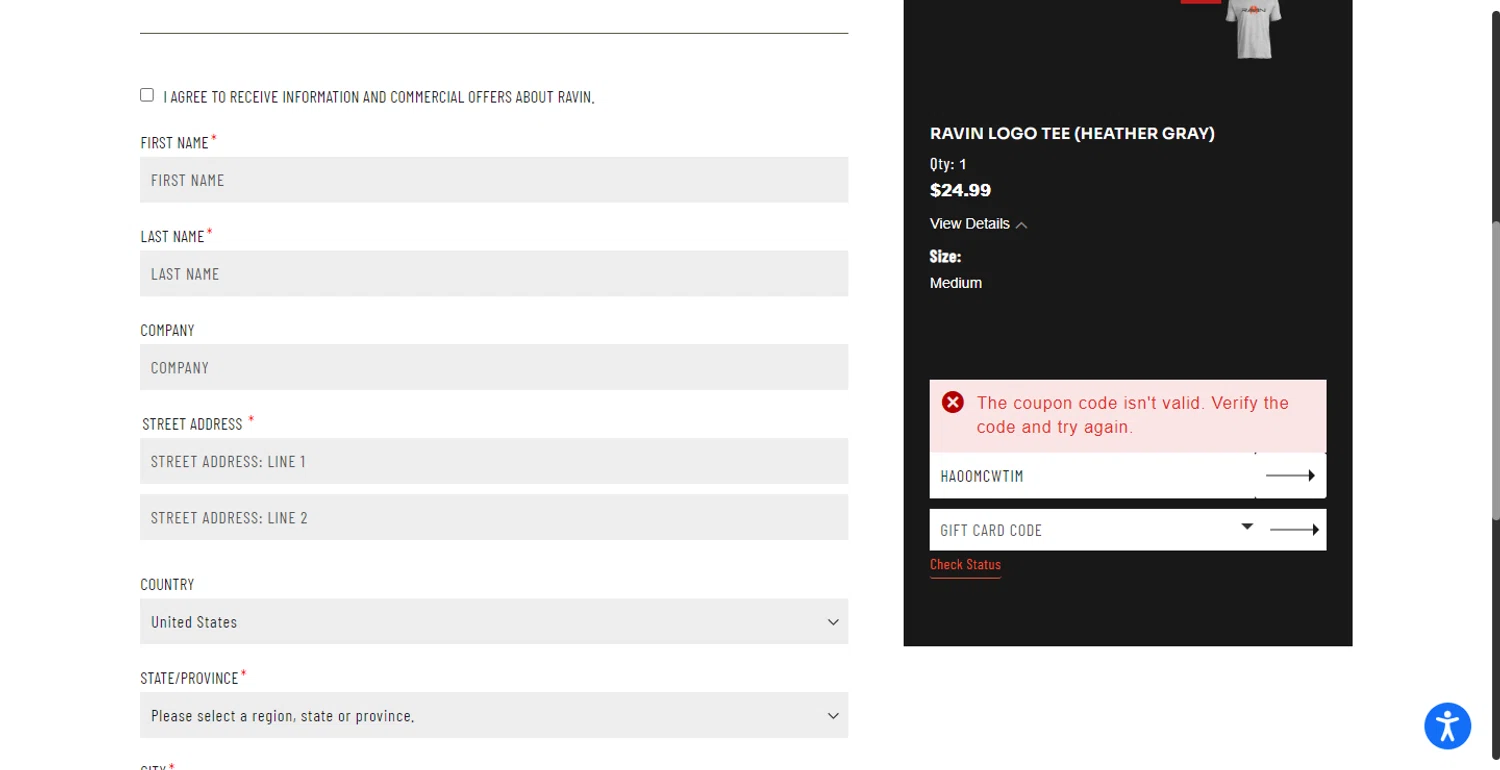Open the accessibility widget icon
Viewport: 1500px width, 770px height.
1447,726
